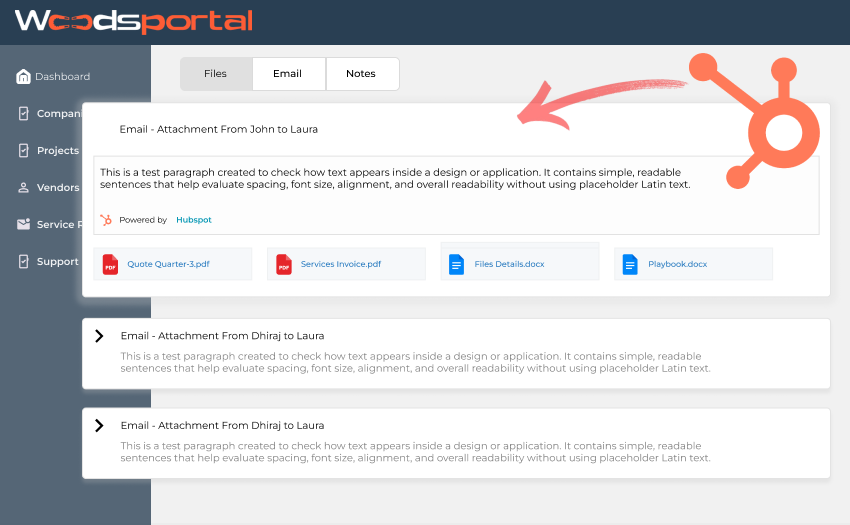Expand the last Dhiraj to Laura email
The width and height of the screenshot is (850, 525).
(99, 425)
